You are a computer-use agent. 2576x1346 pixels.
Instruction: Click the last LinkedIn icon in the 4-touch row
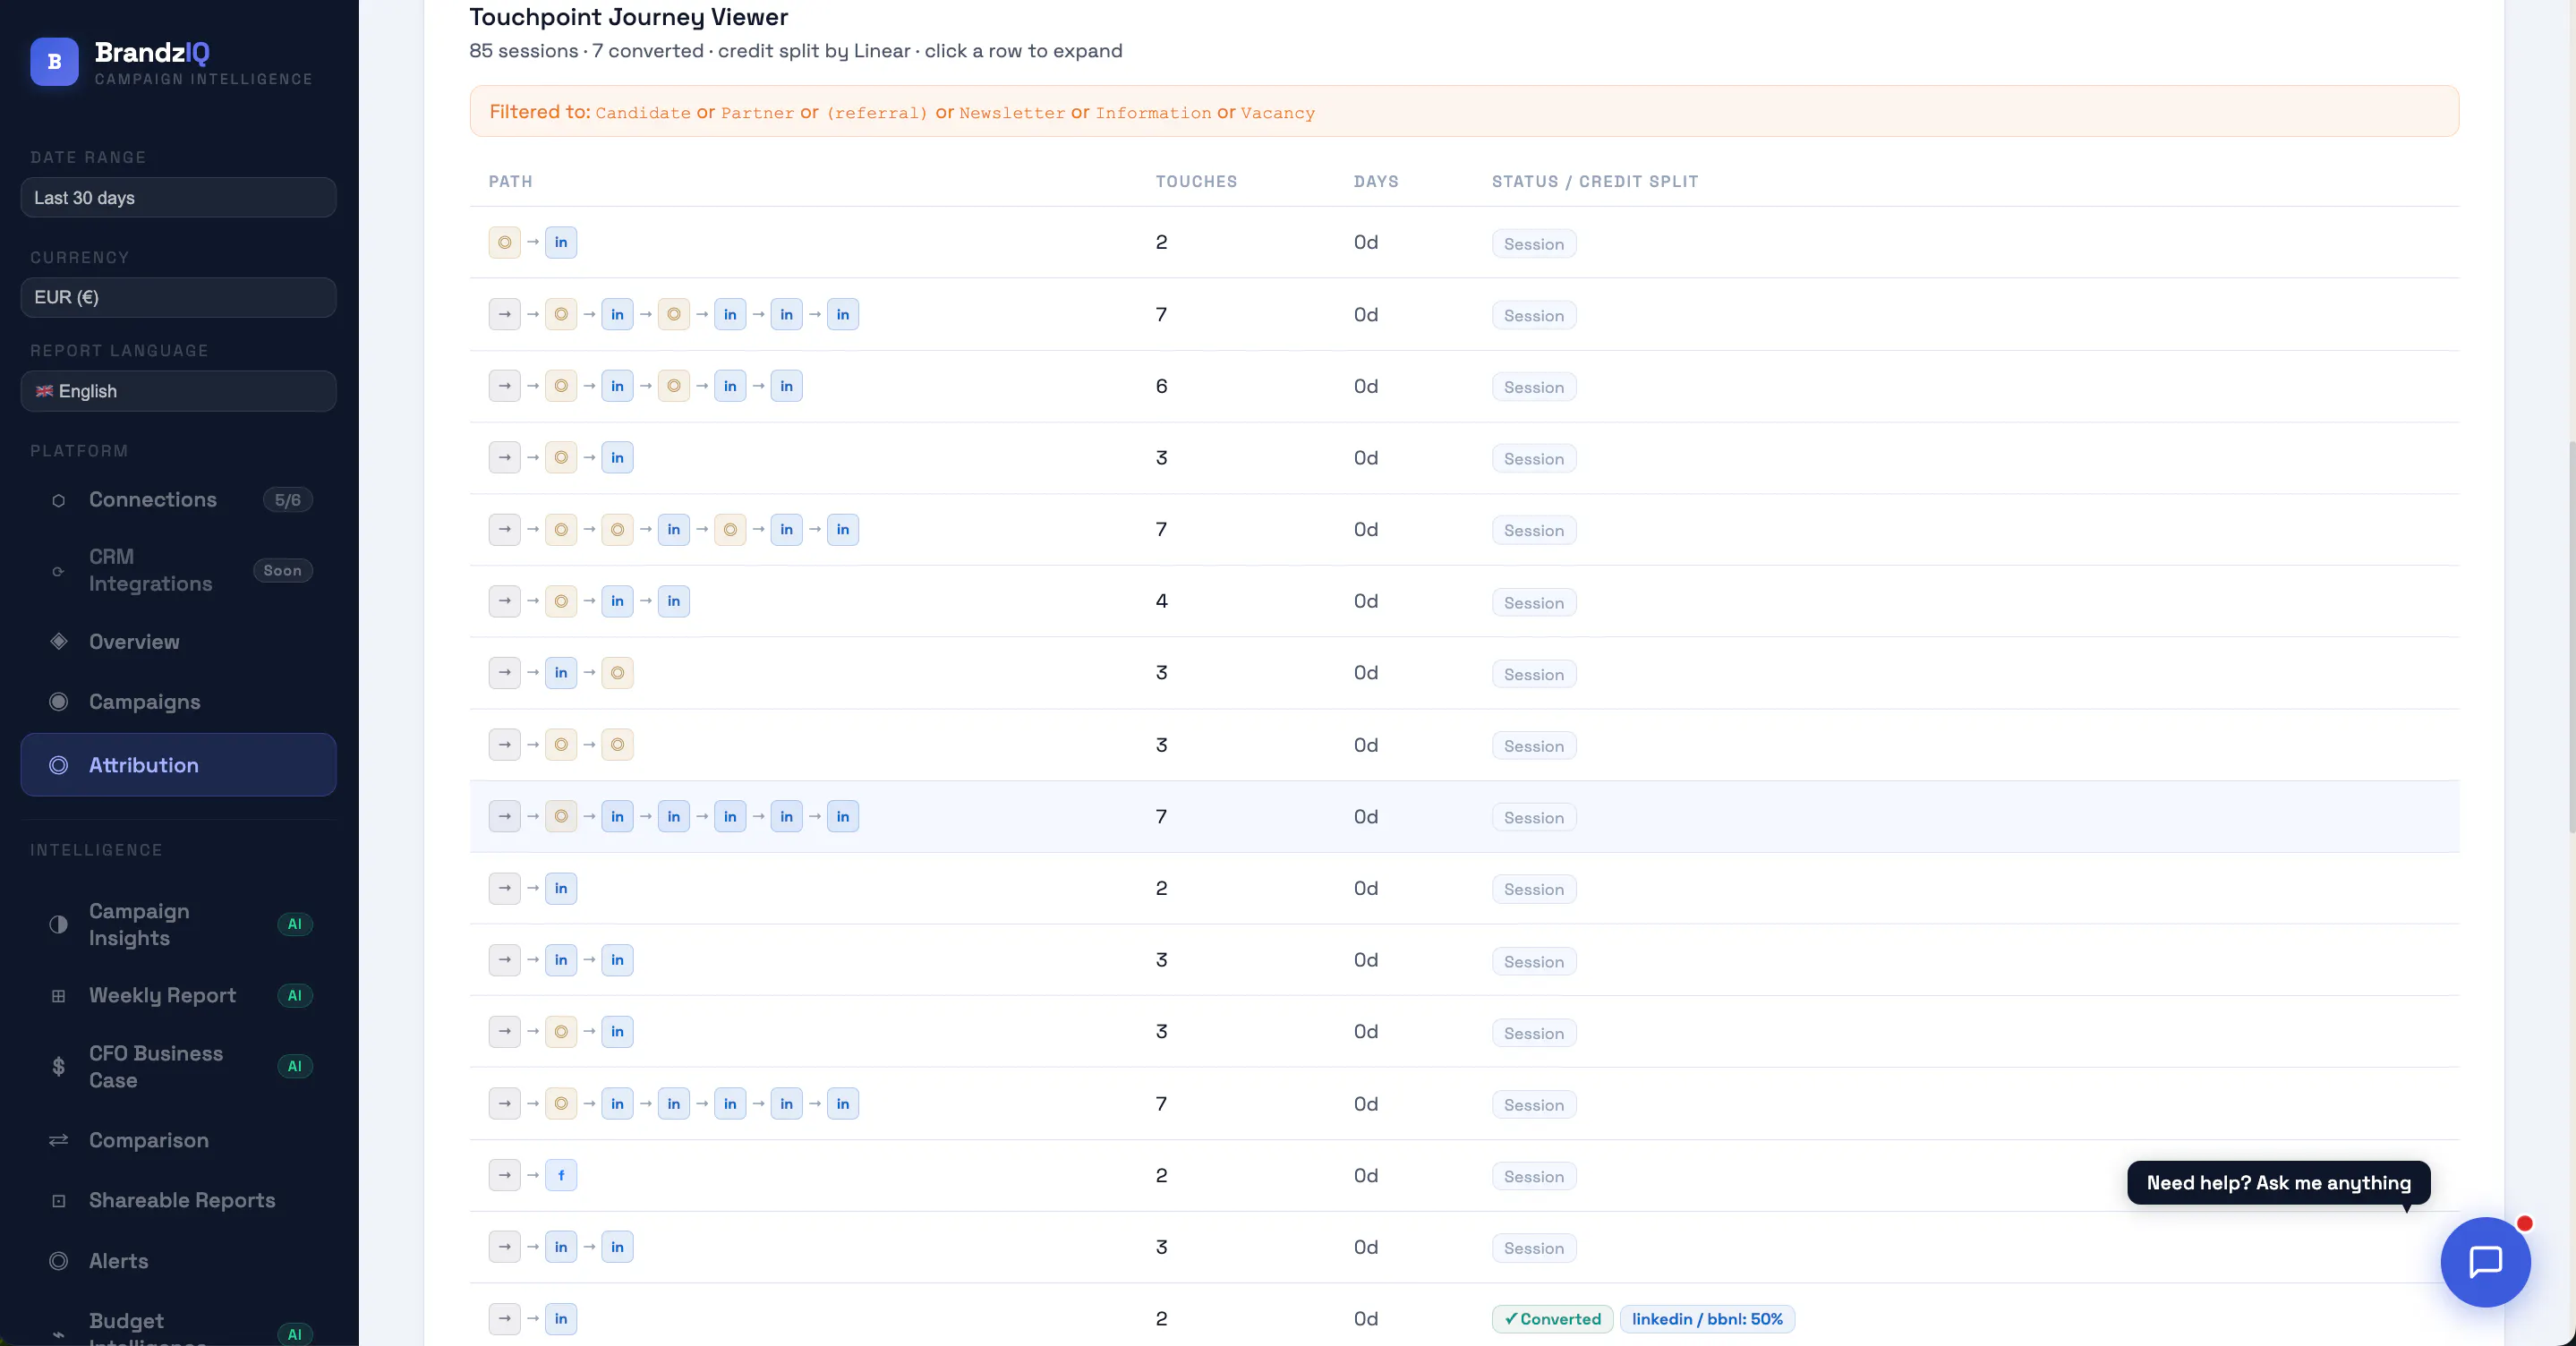click(674, 601)
